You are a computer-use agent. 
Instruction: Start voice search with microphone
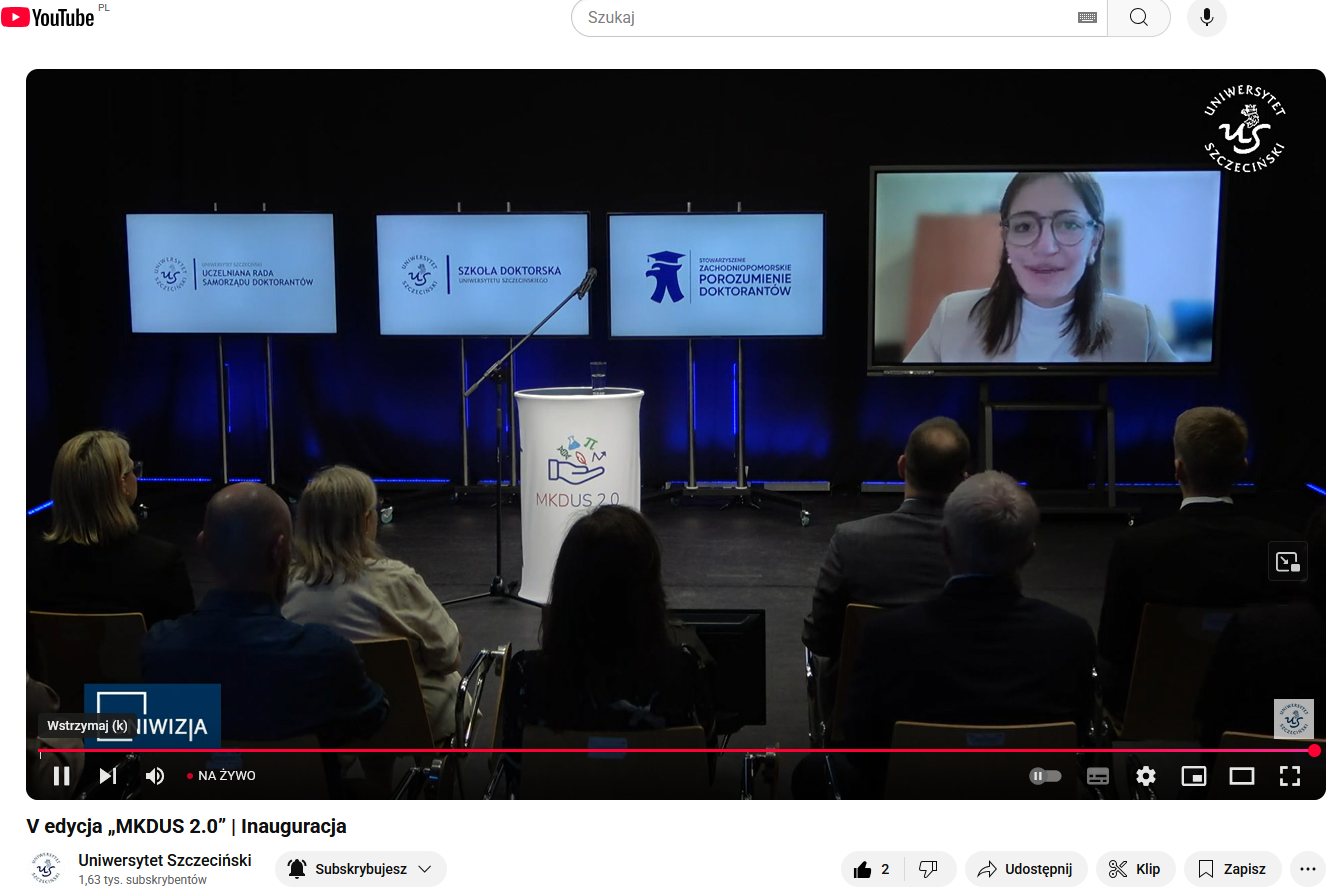coord(1206,18)
